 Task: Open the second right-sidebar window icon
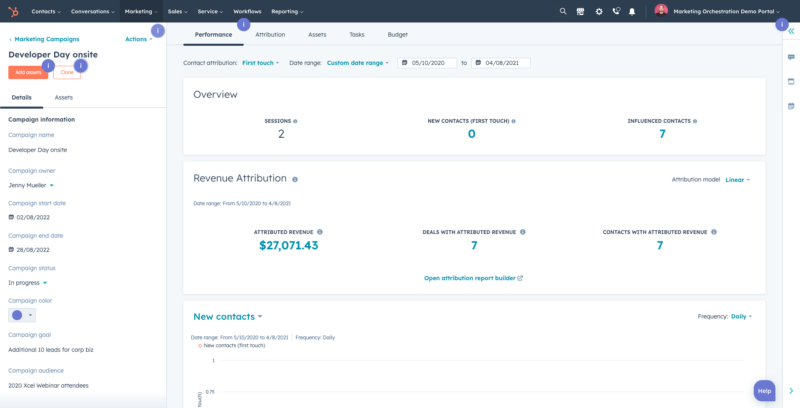point(791,82)
